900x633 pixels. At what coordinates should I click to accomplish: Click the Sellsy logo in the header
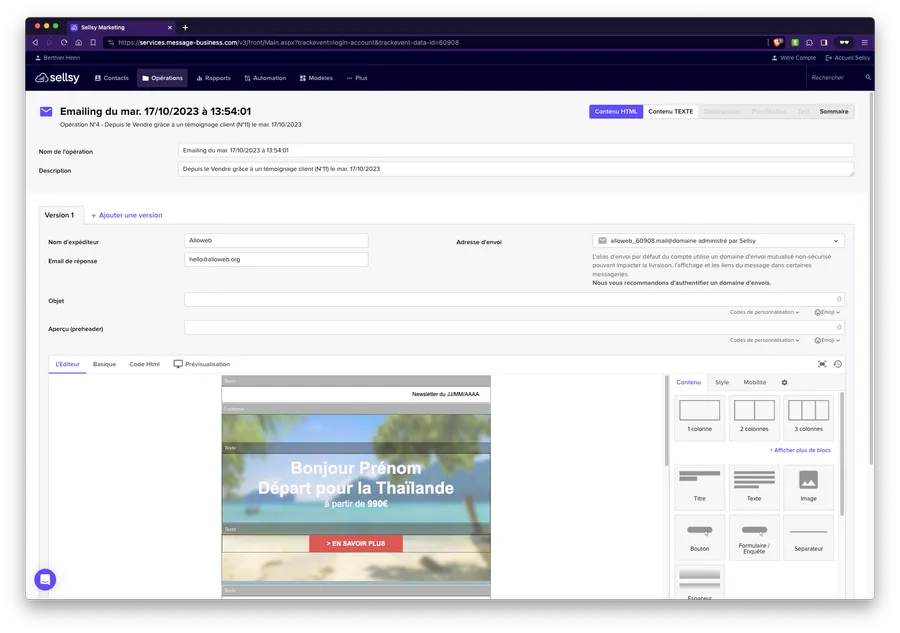click(57, 78)
